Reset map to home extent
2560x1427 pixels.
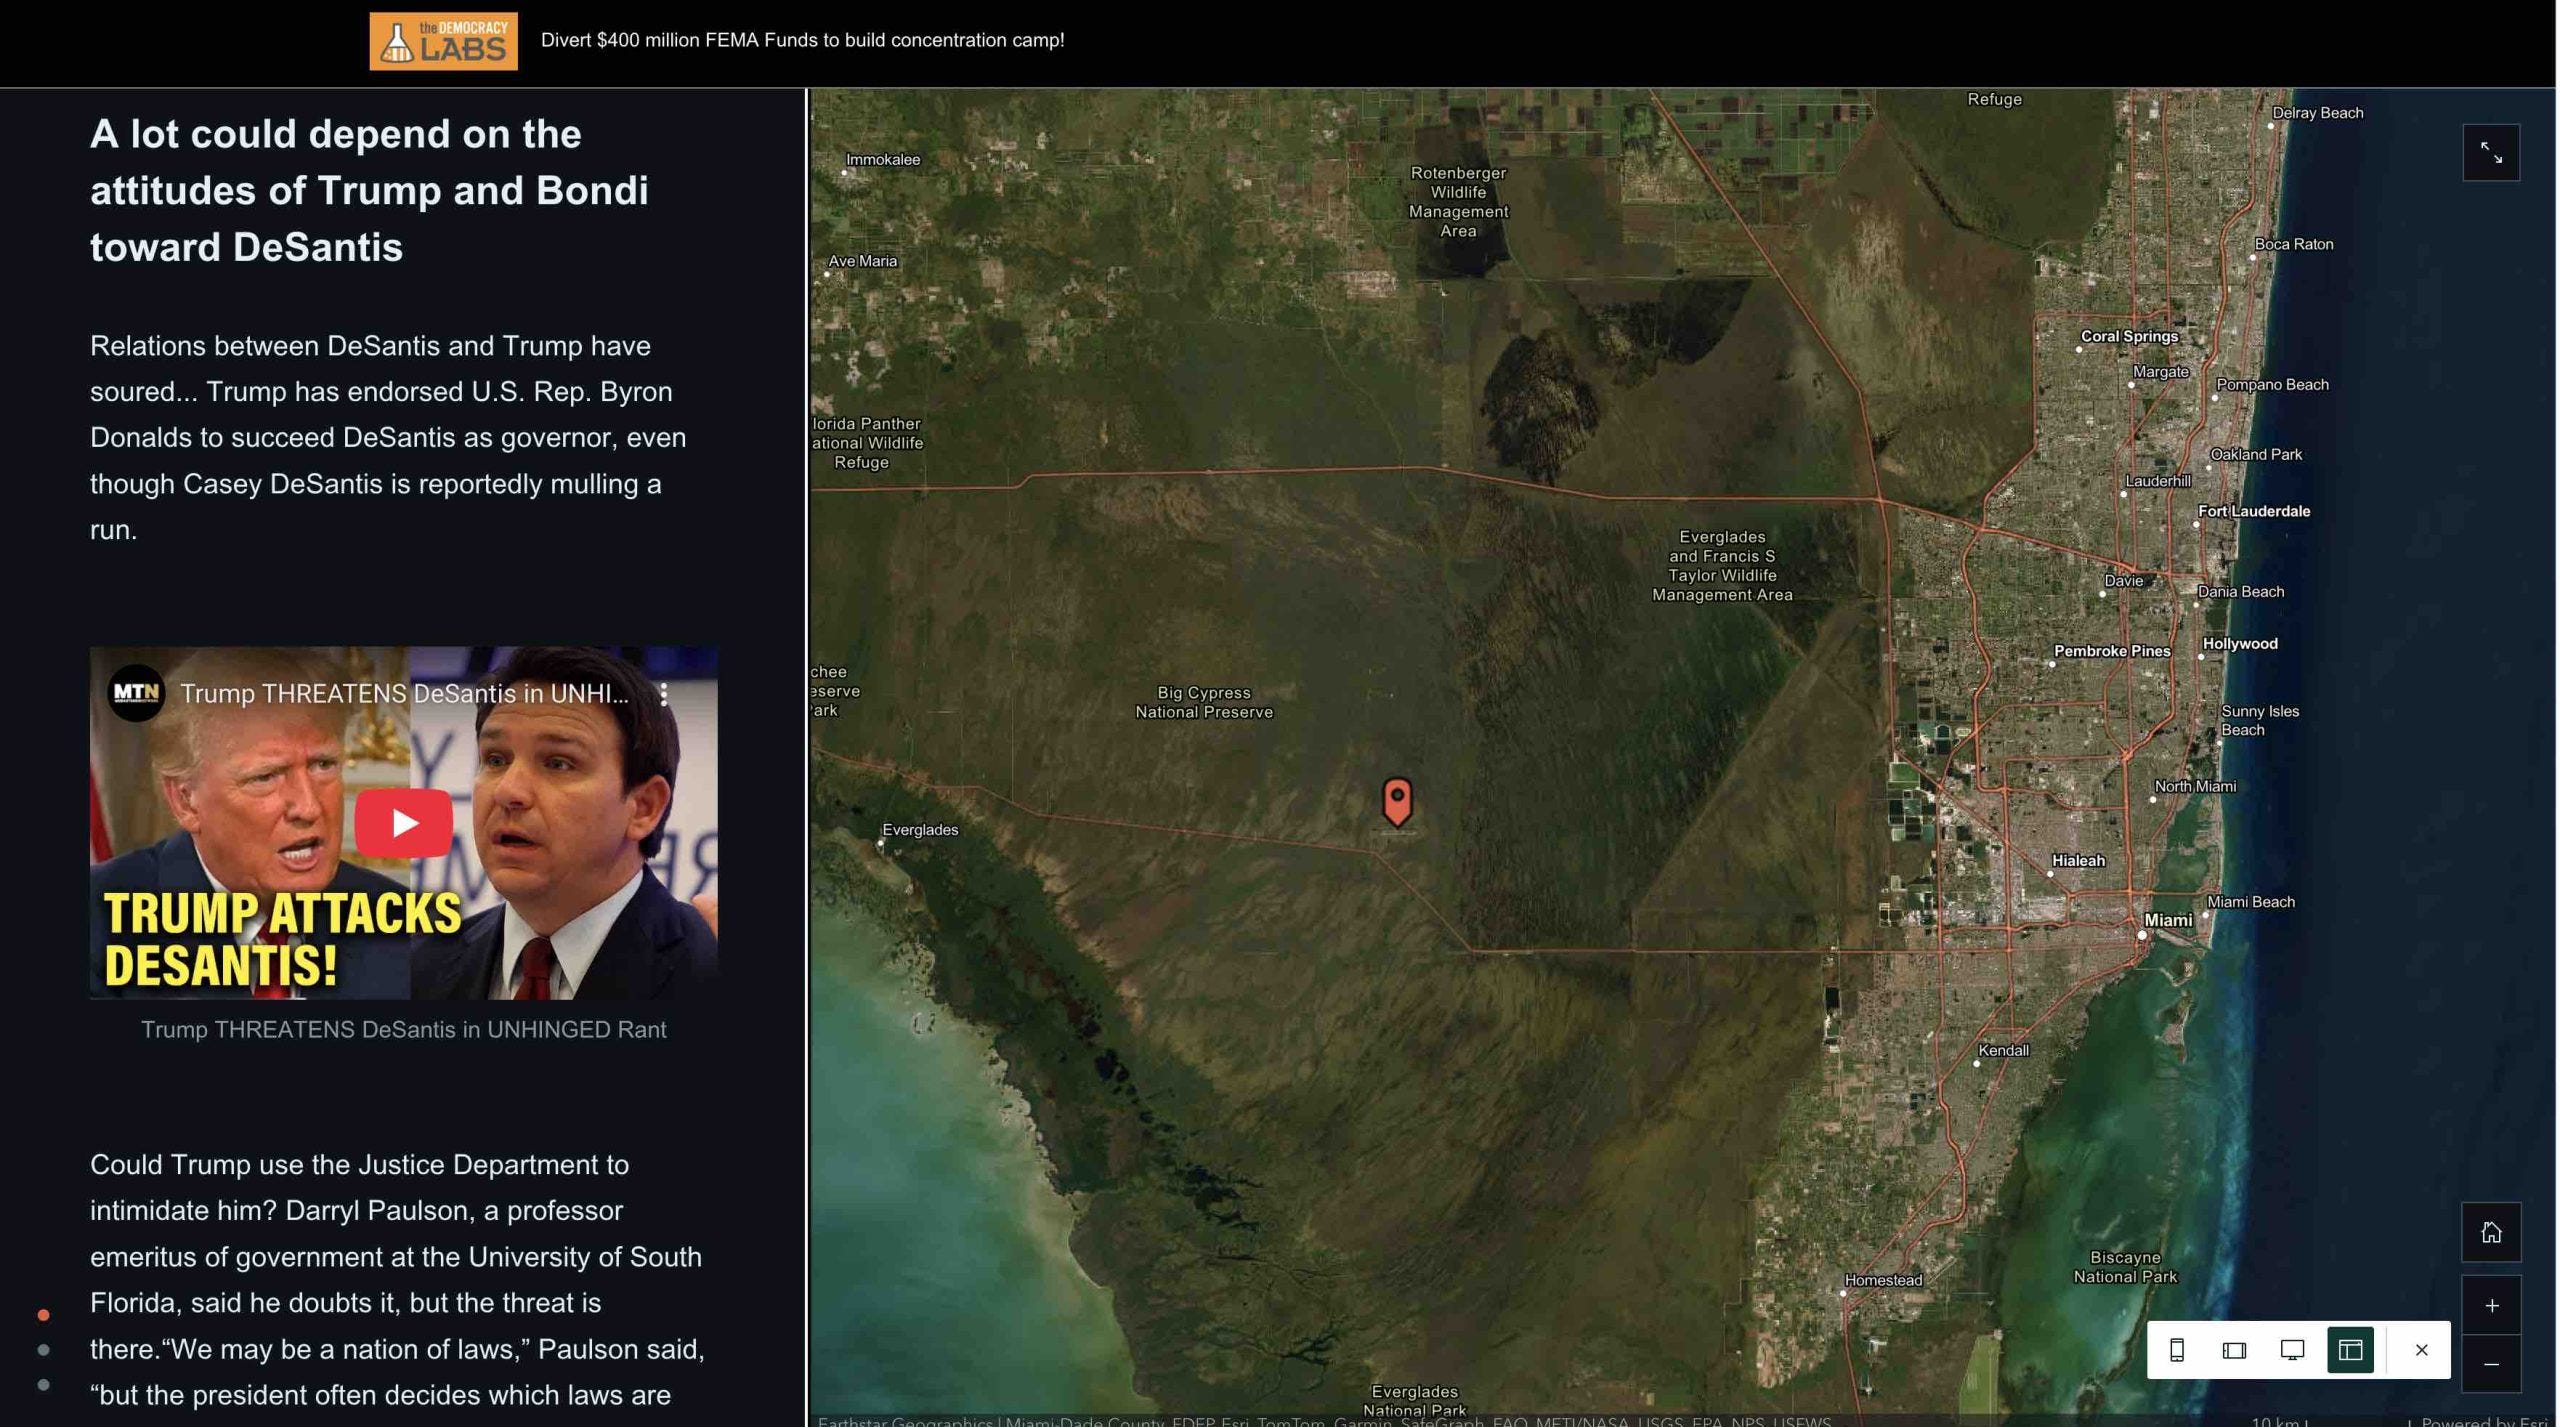tap(2491, 1232)
